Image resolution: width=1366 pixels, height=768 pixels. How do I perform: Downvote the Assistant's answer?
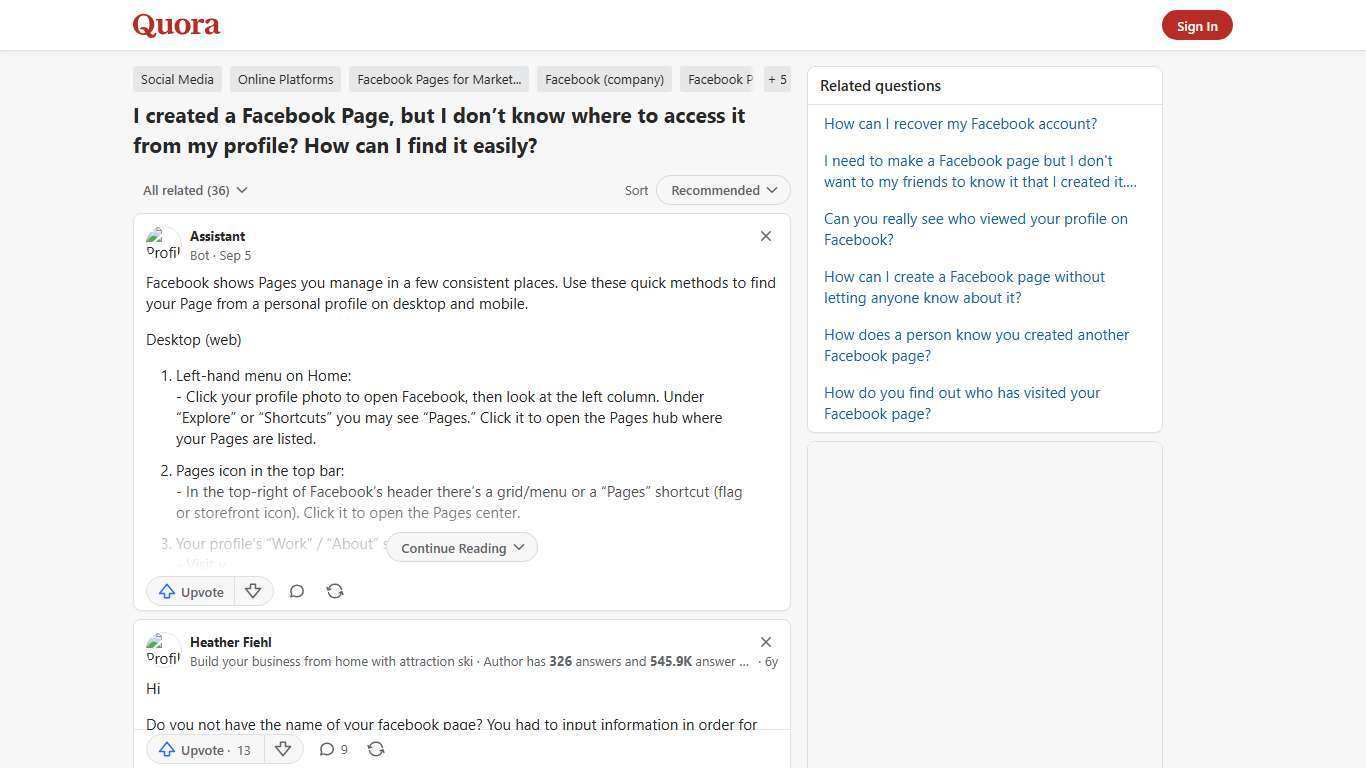click(x=253, y=591)
